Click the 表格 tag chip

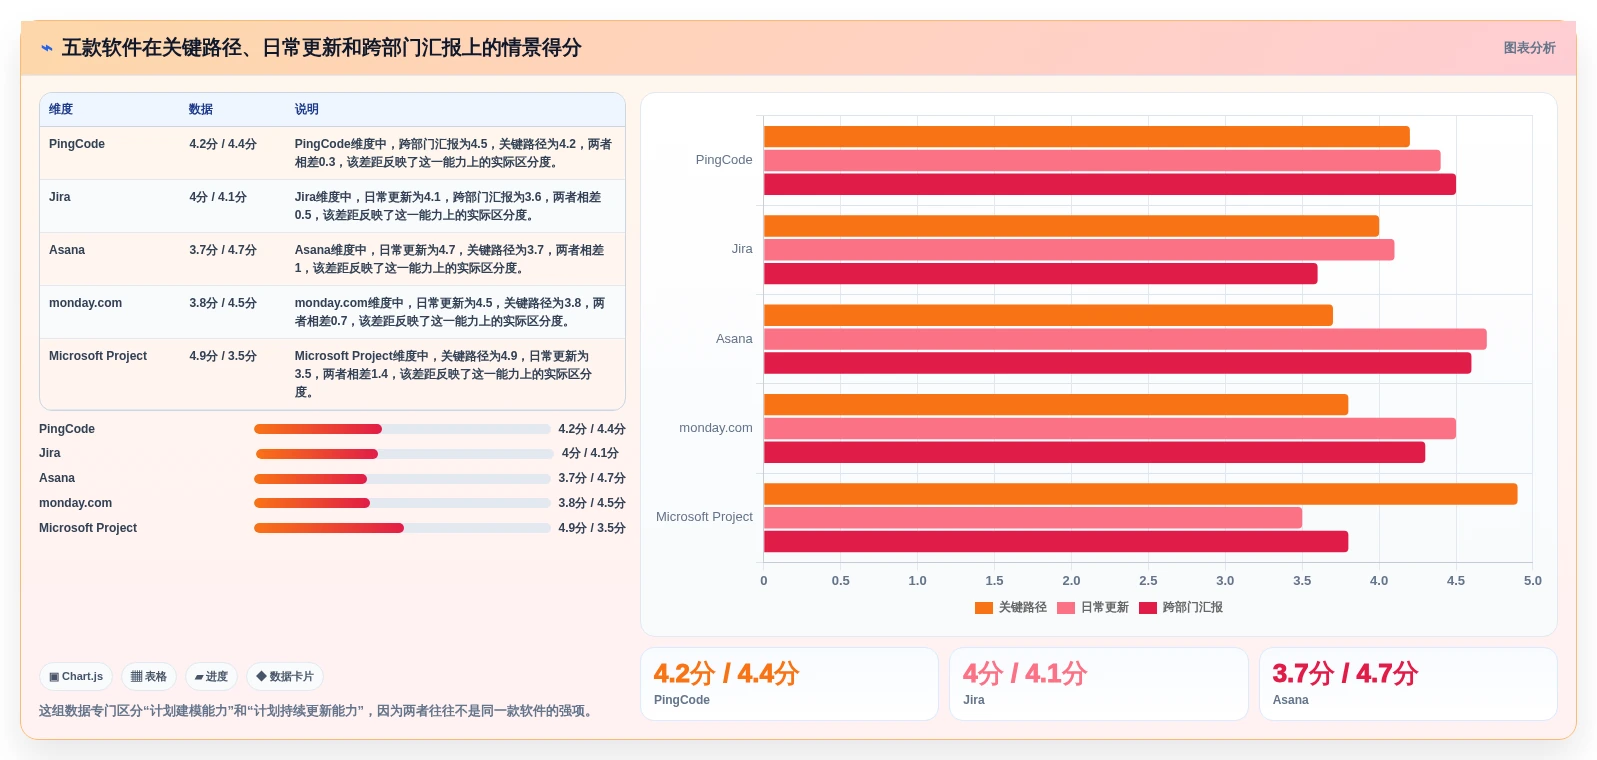tap(149, 677)
